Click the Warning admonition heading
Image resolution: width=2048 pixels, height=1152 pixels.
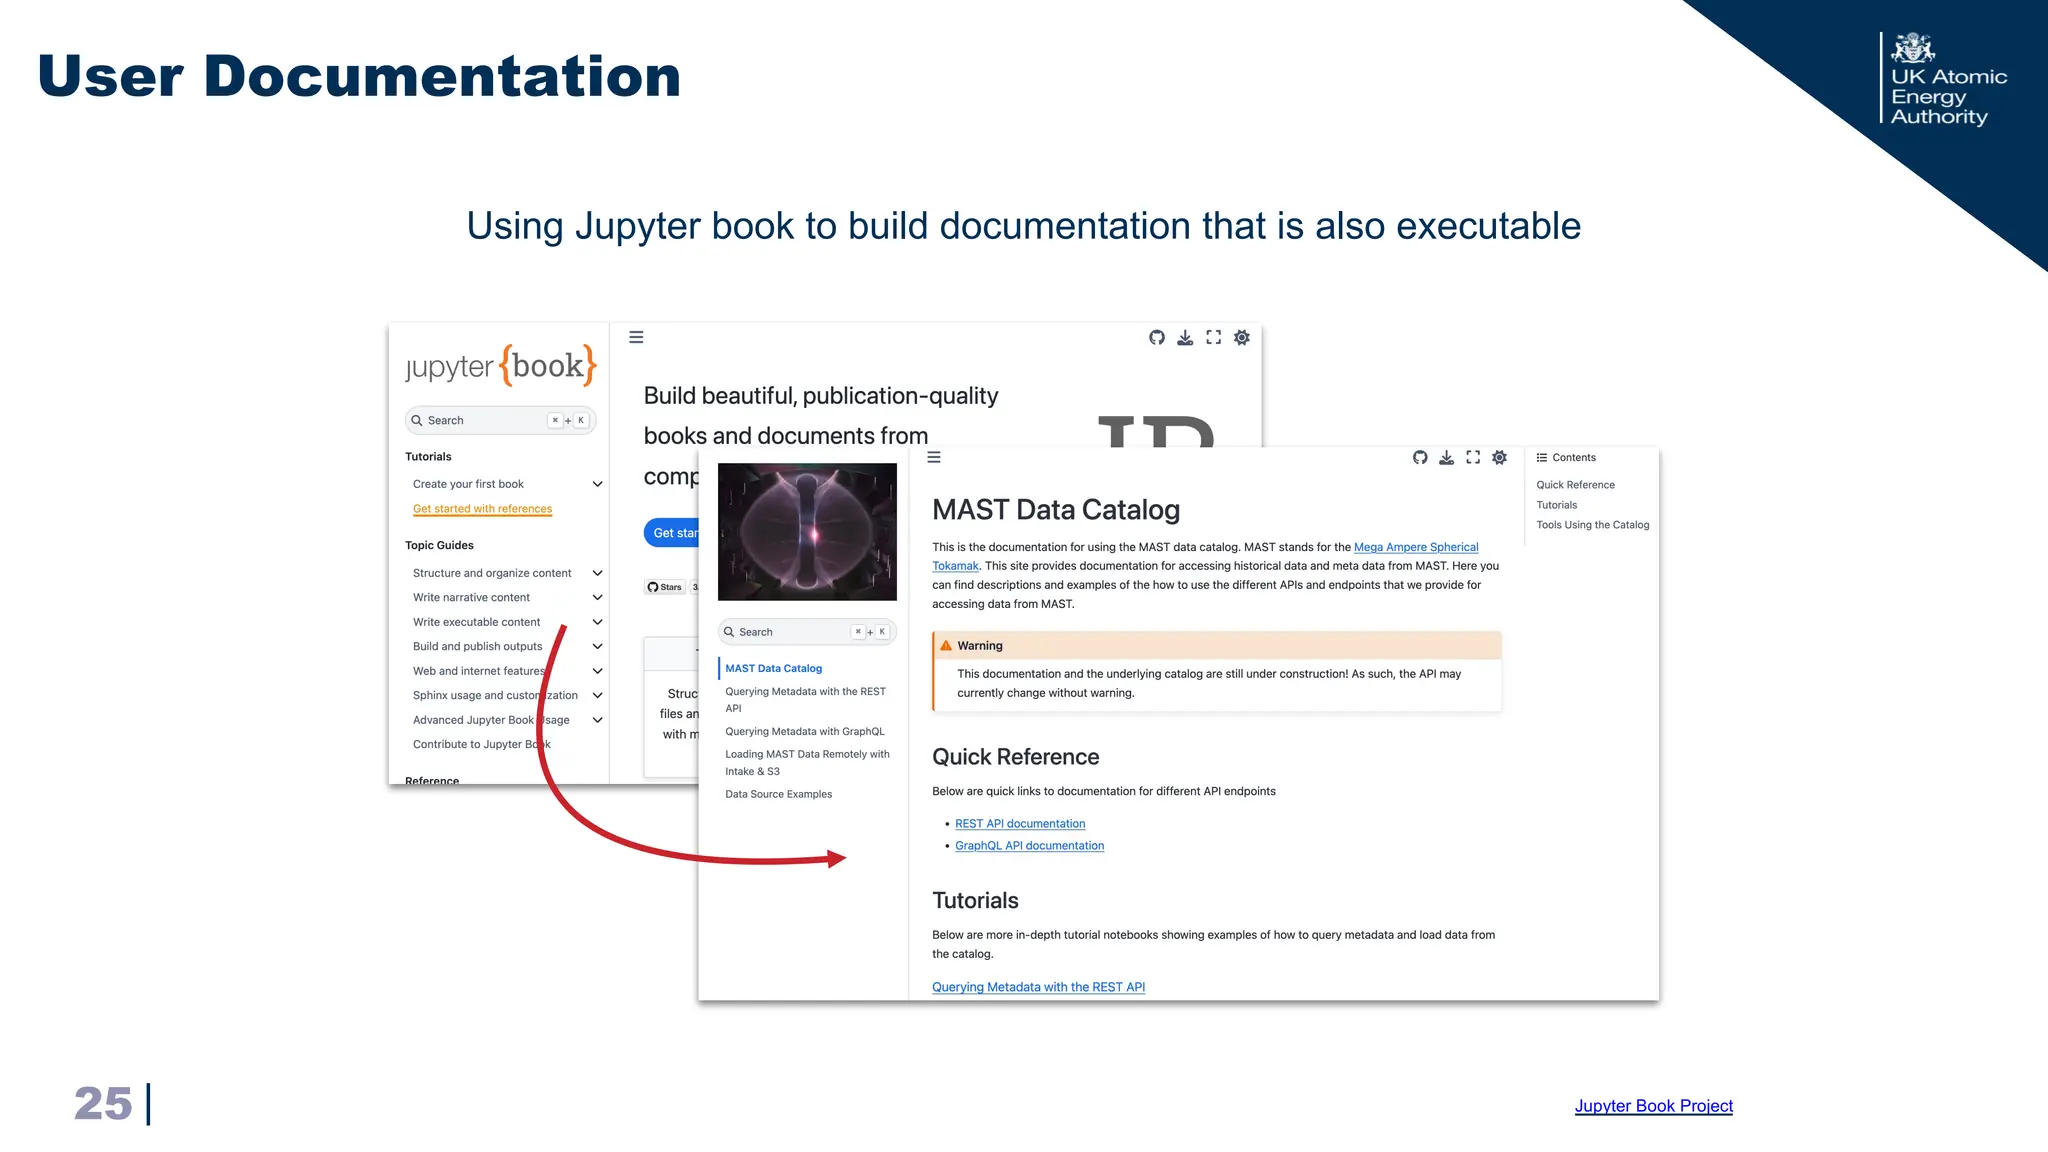point(979,646)
